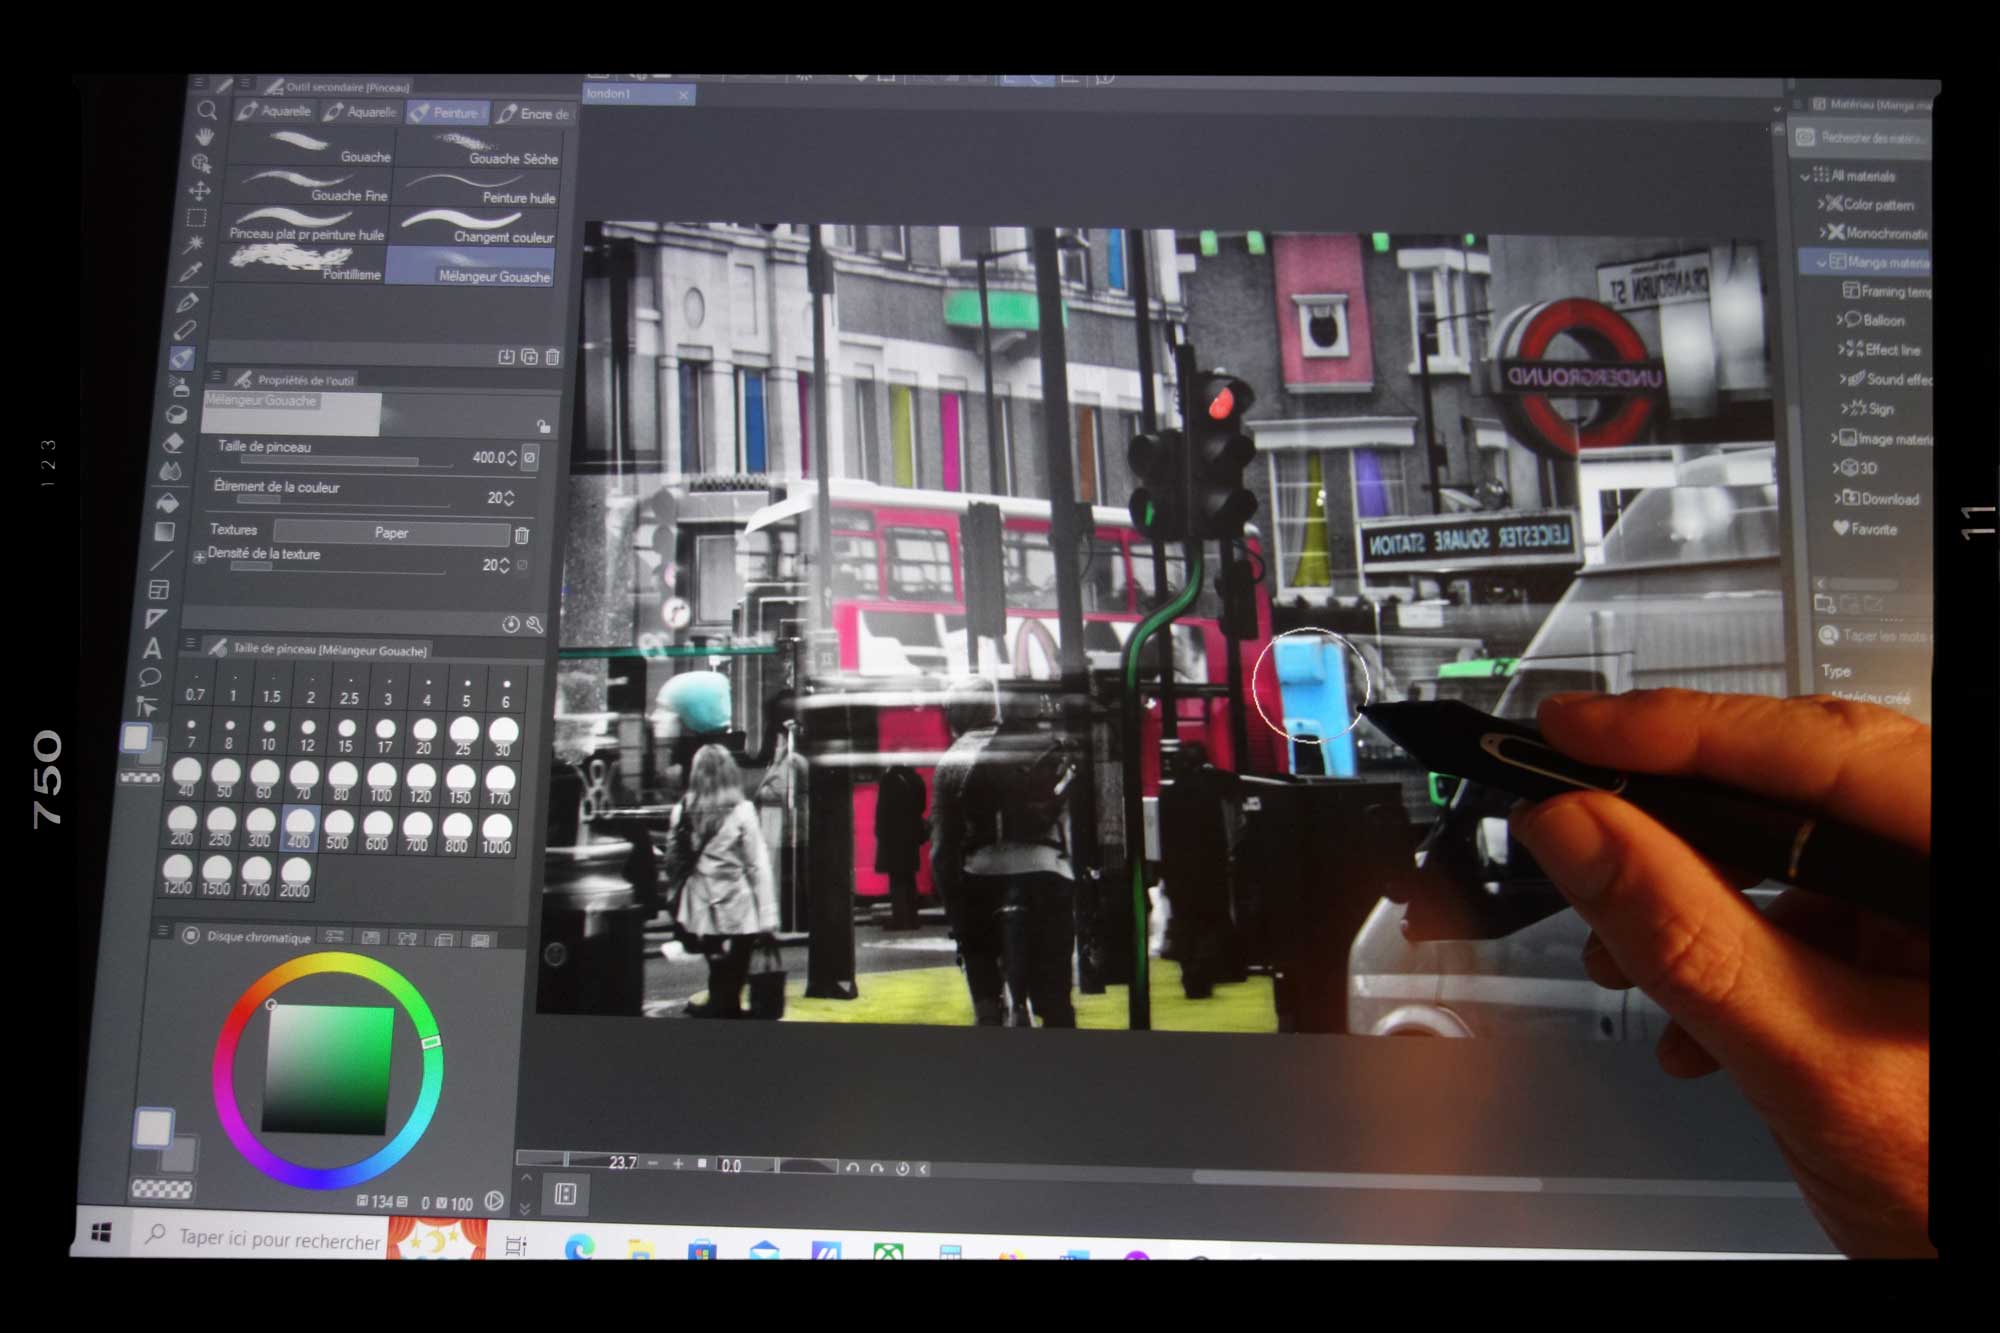
Task: Switch to first Aquarelle sub tool tab
Action: [274, 111]
